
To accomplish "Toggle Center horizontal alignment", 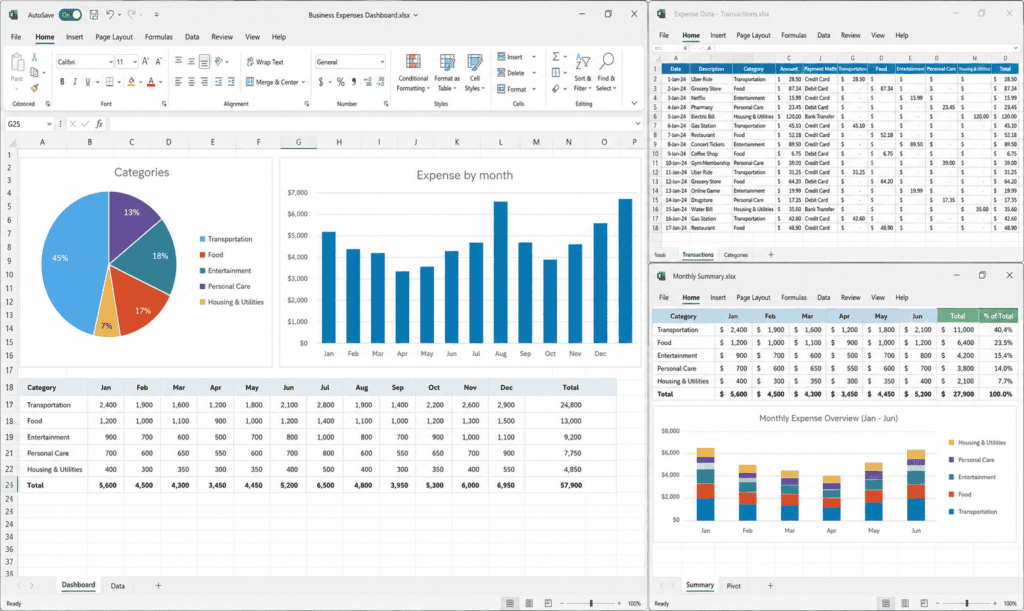I will (x=191, y=82).
